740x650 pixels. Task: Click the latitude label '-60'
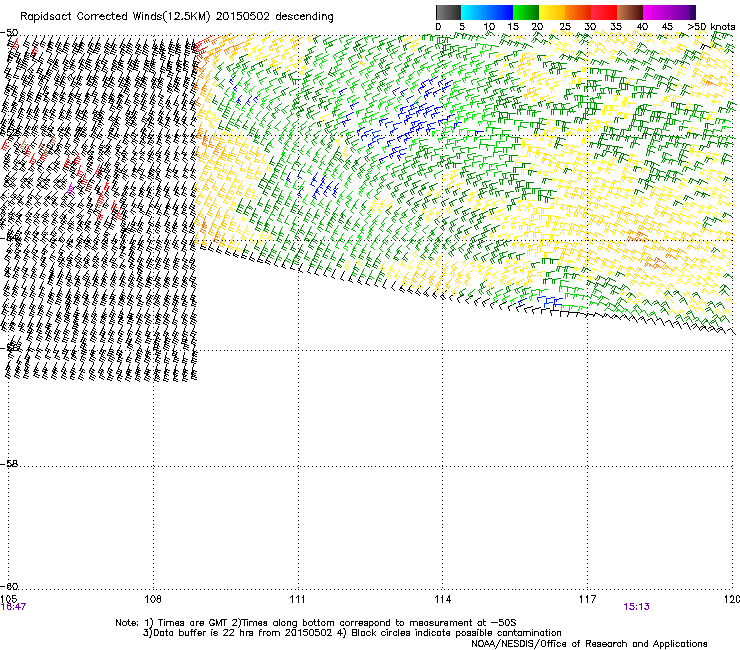tap(9, 586)
